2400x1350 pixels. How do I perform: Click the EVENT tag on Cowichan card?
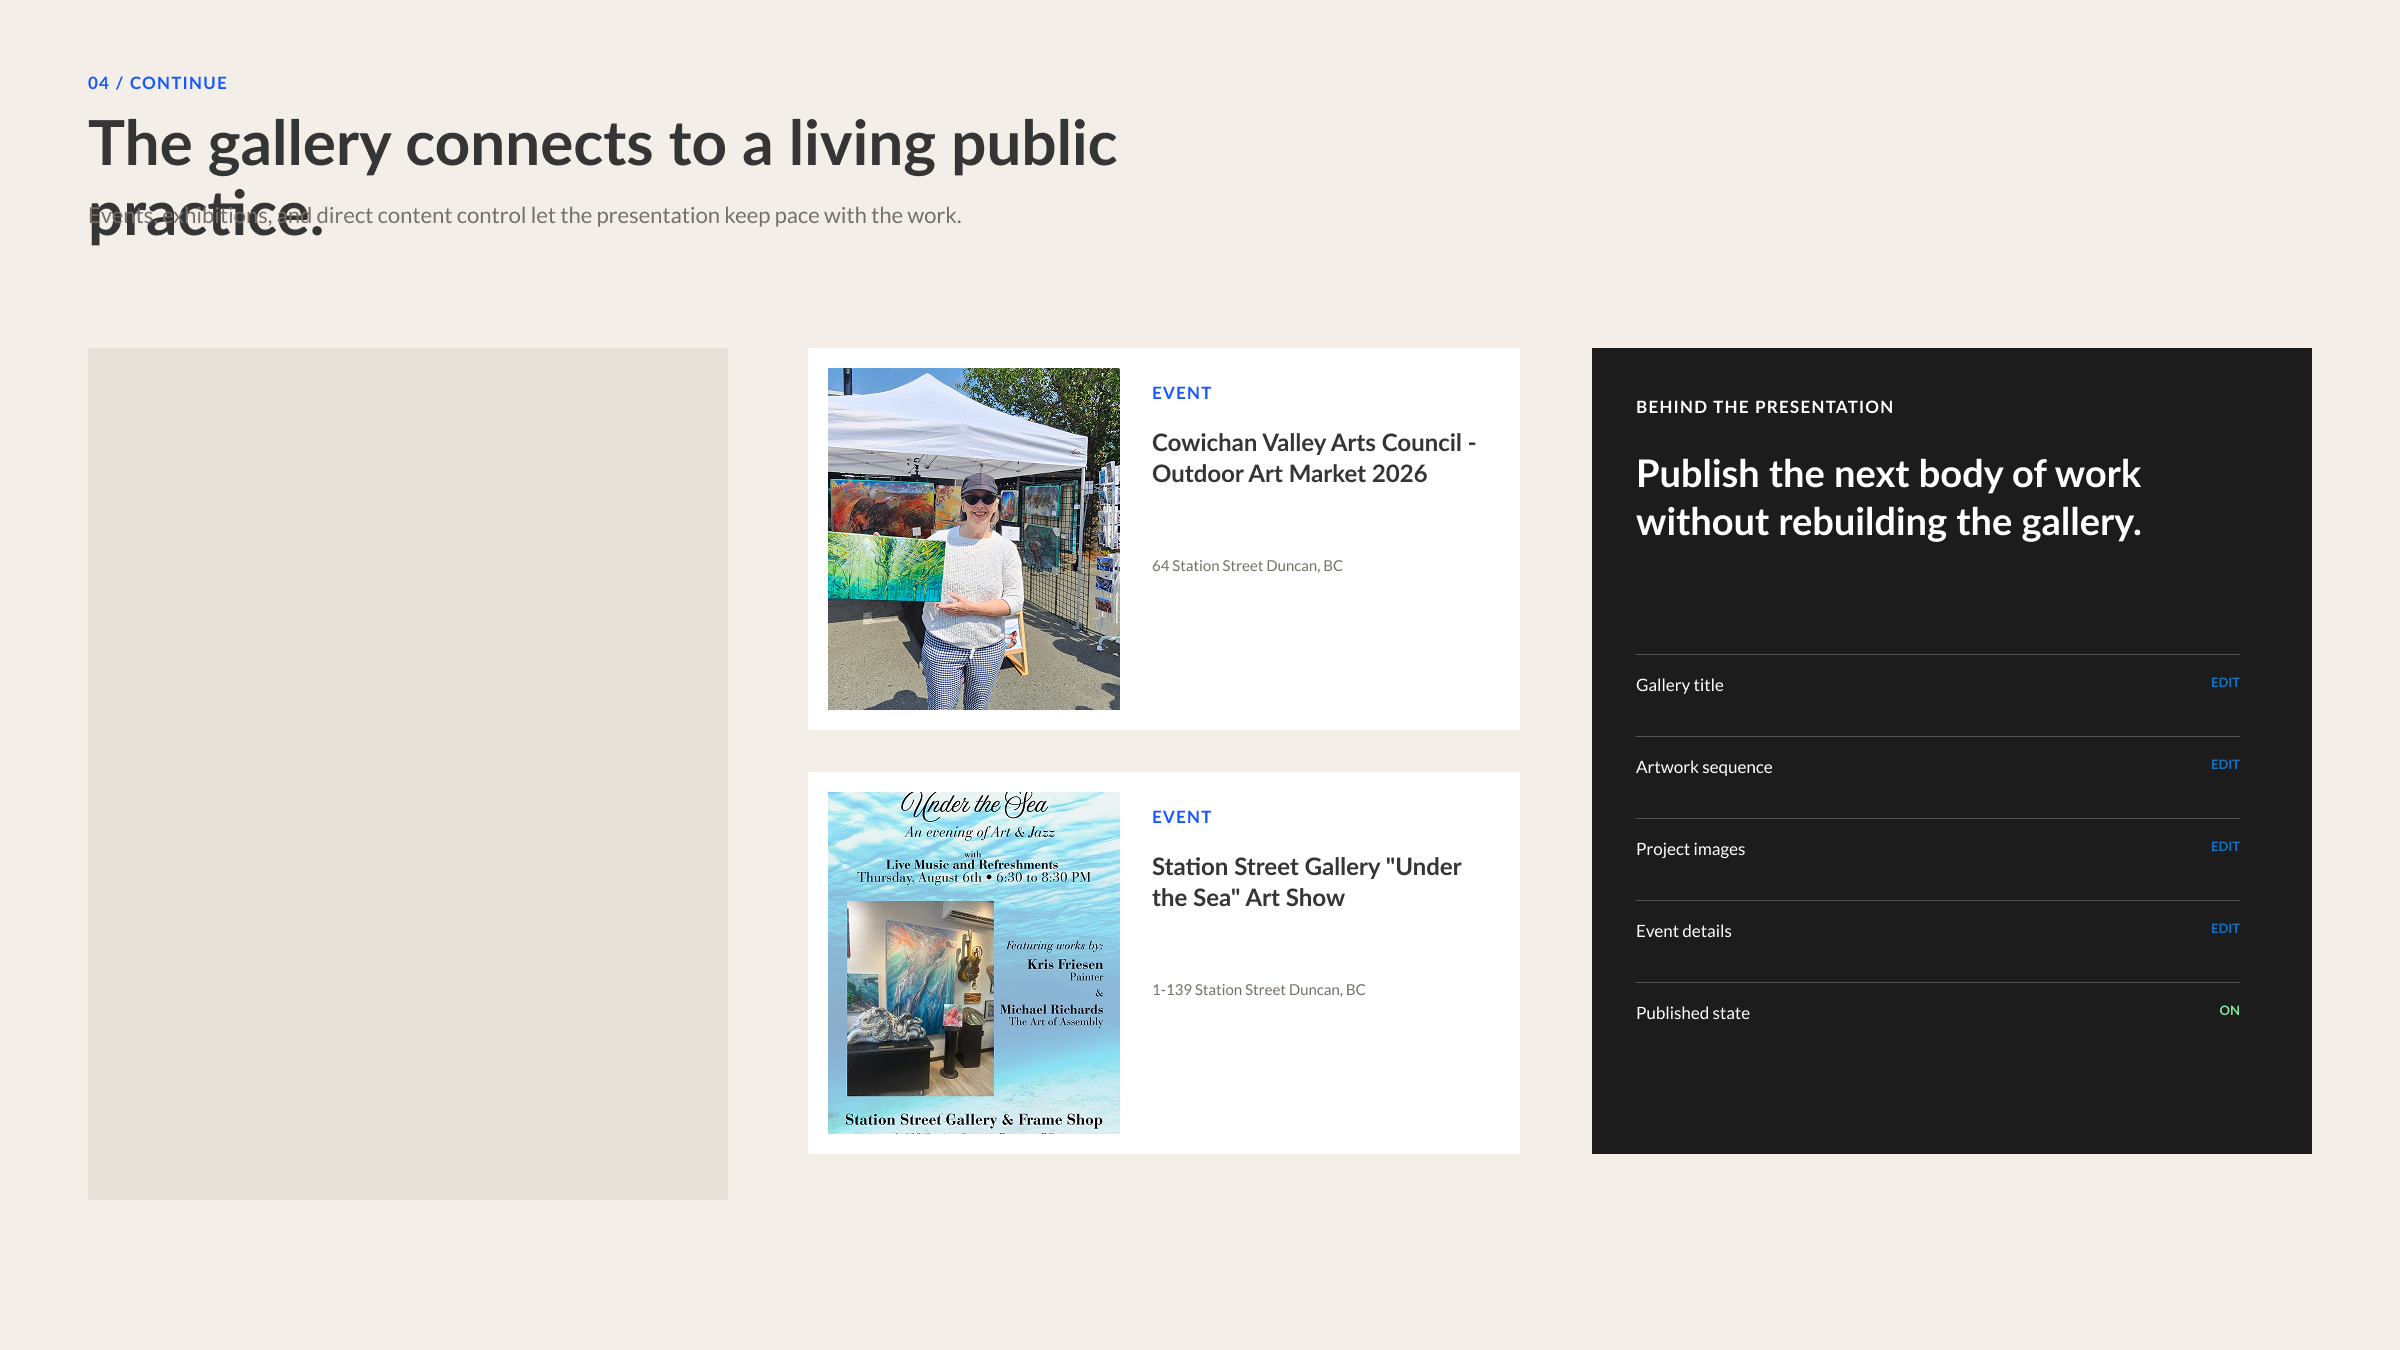[x=1181, y=393]
